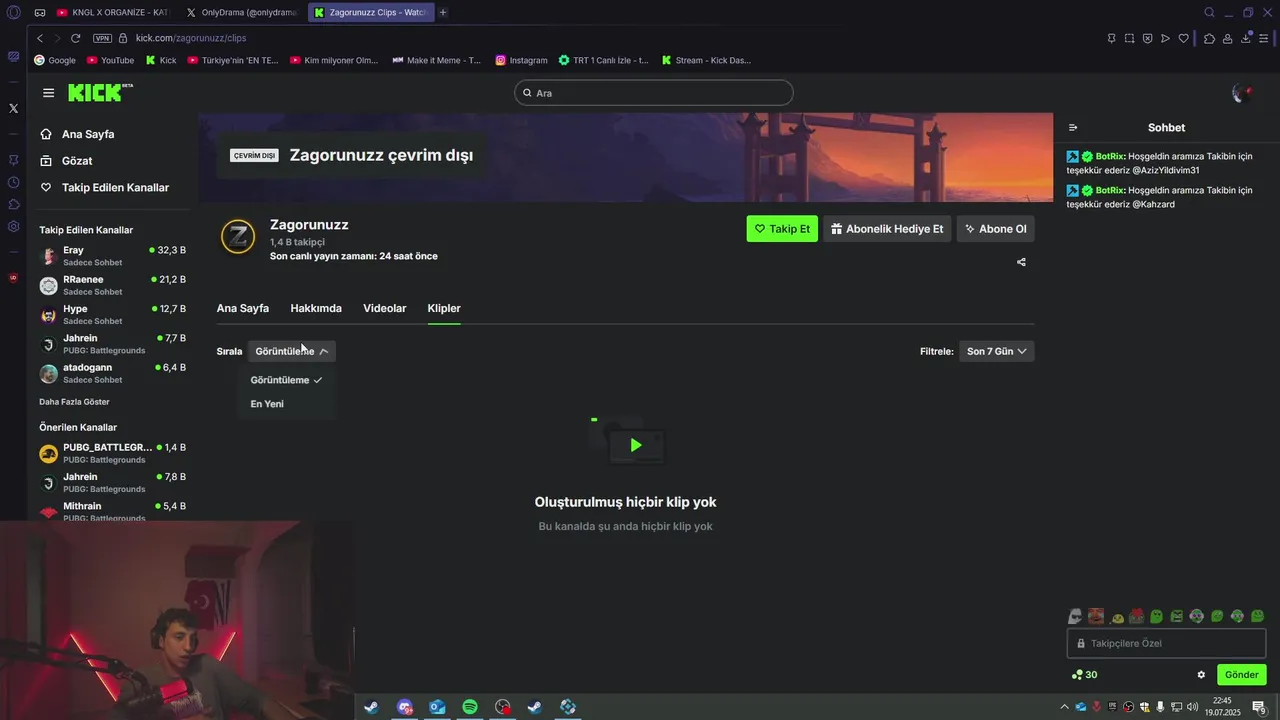Open the browser pin/pinboard icon
This screenshot has width=1280, height=720.
click(x=1111, y=38)
